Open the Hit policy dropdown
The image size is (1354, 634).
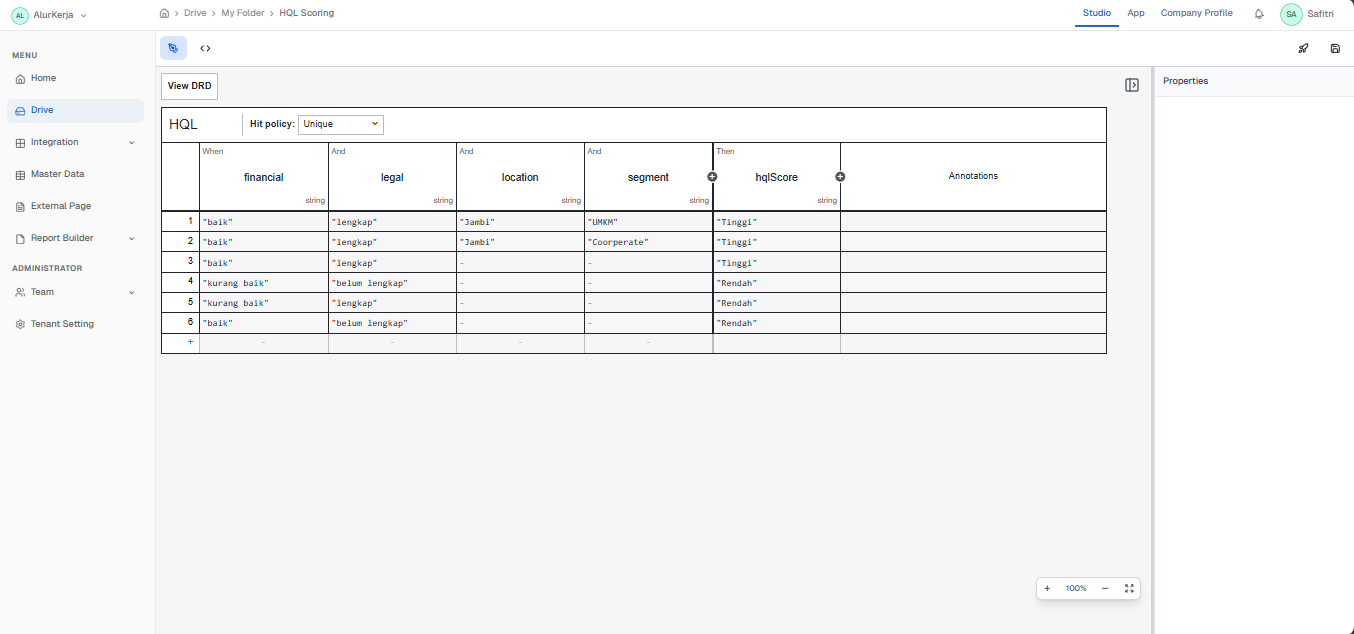[x=340, y=124]
